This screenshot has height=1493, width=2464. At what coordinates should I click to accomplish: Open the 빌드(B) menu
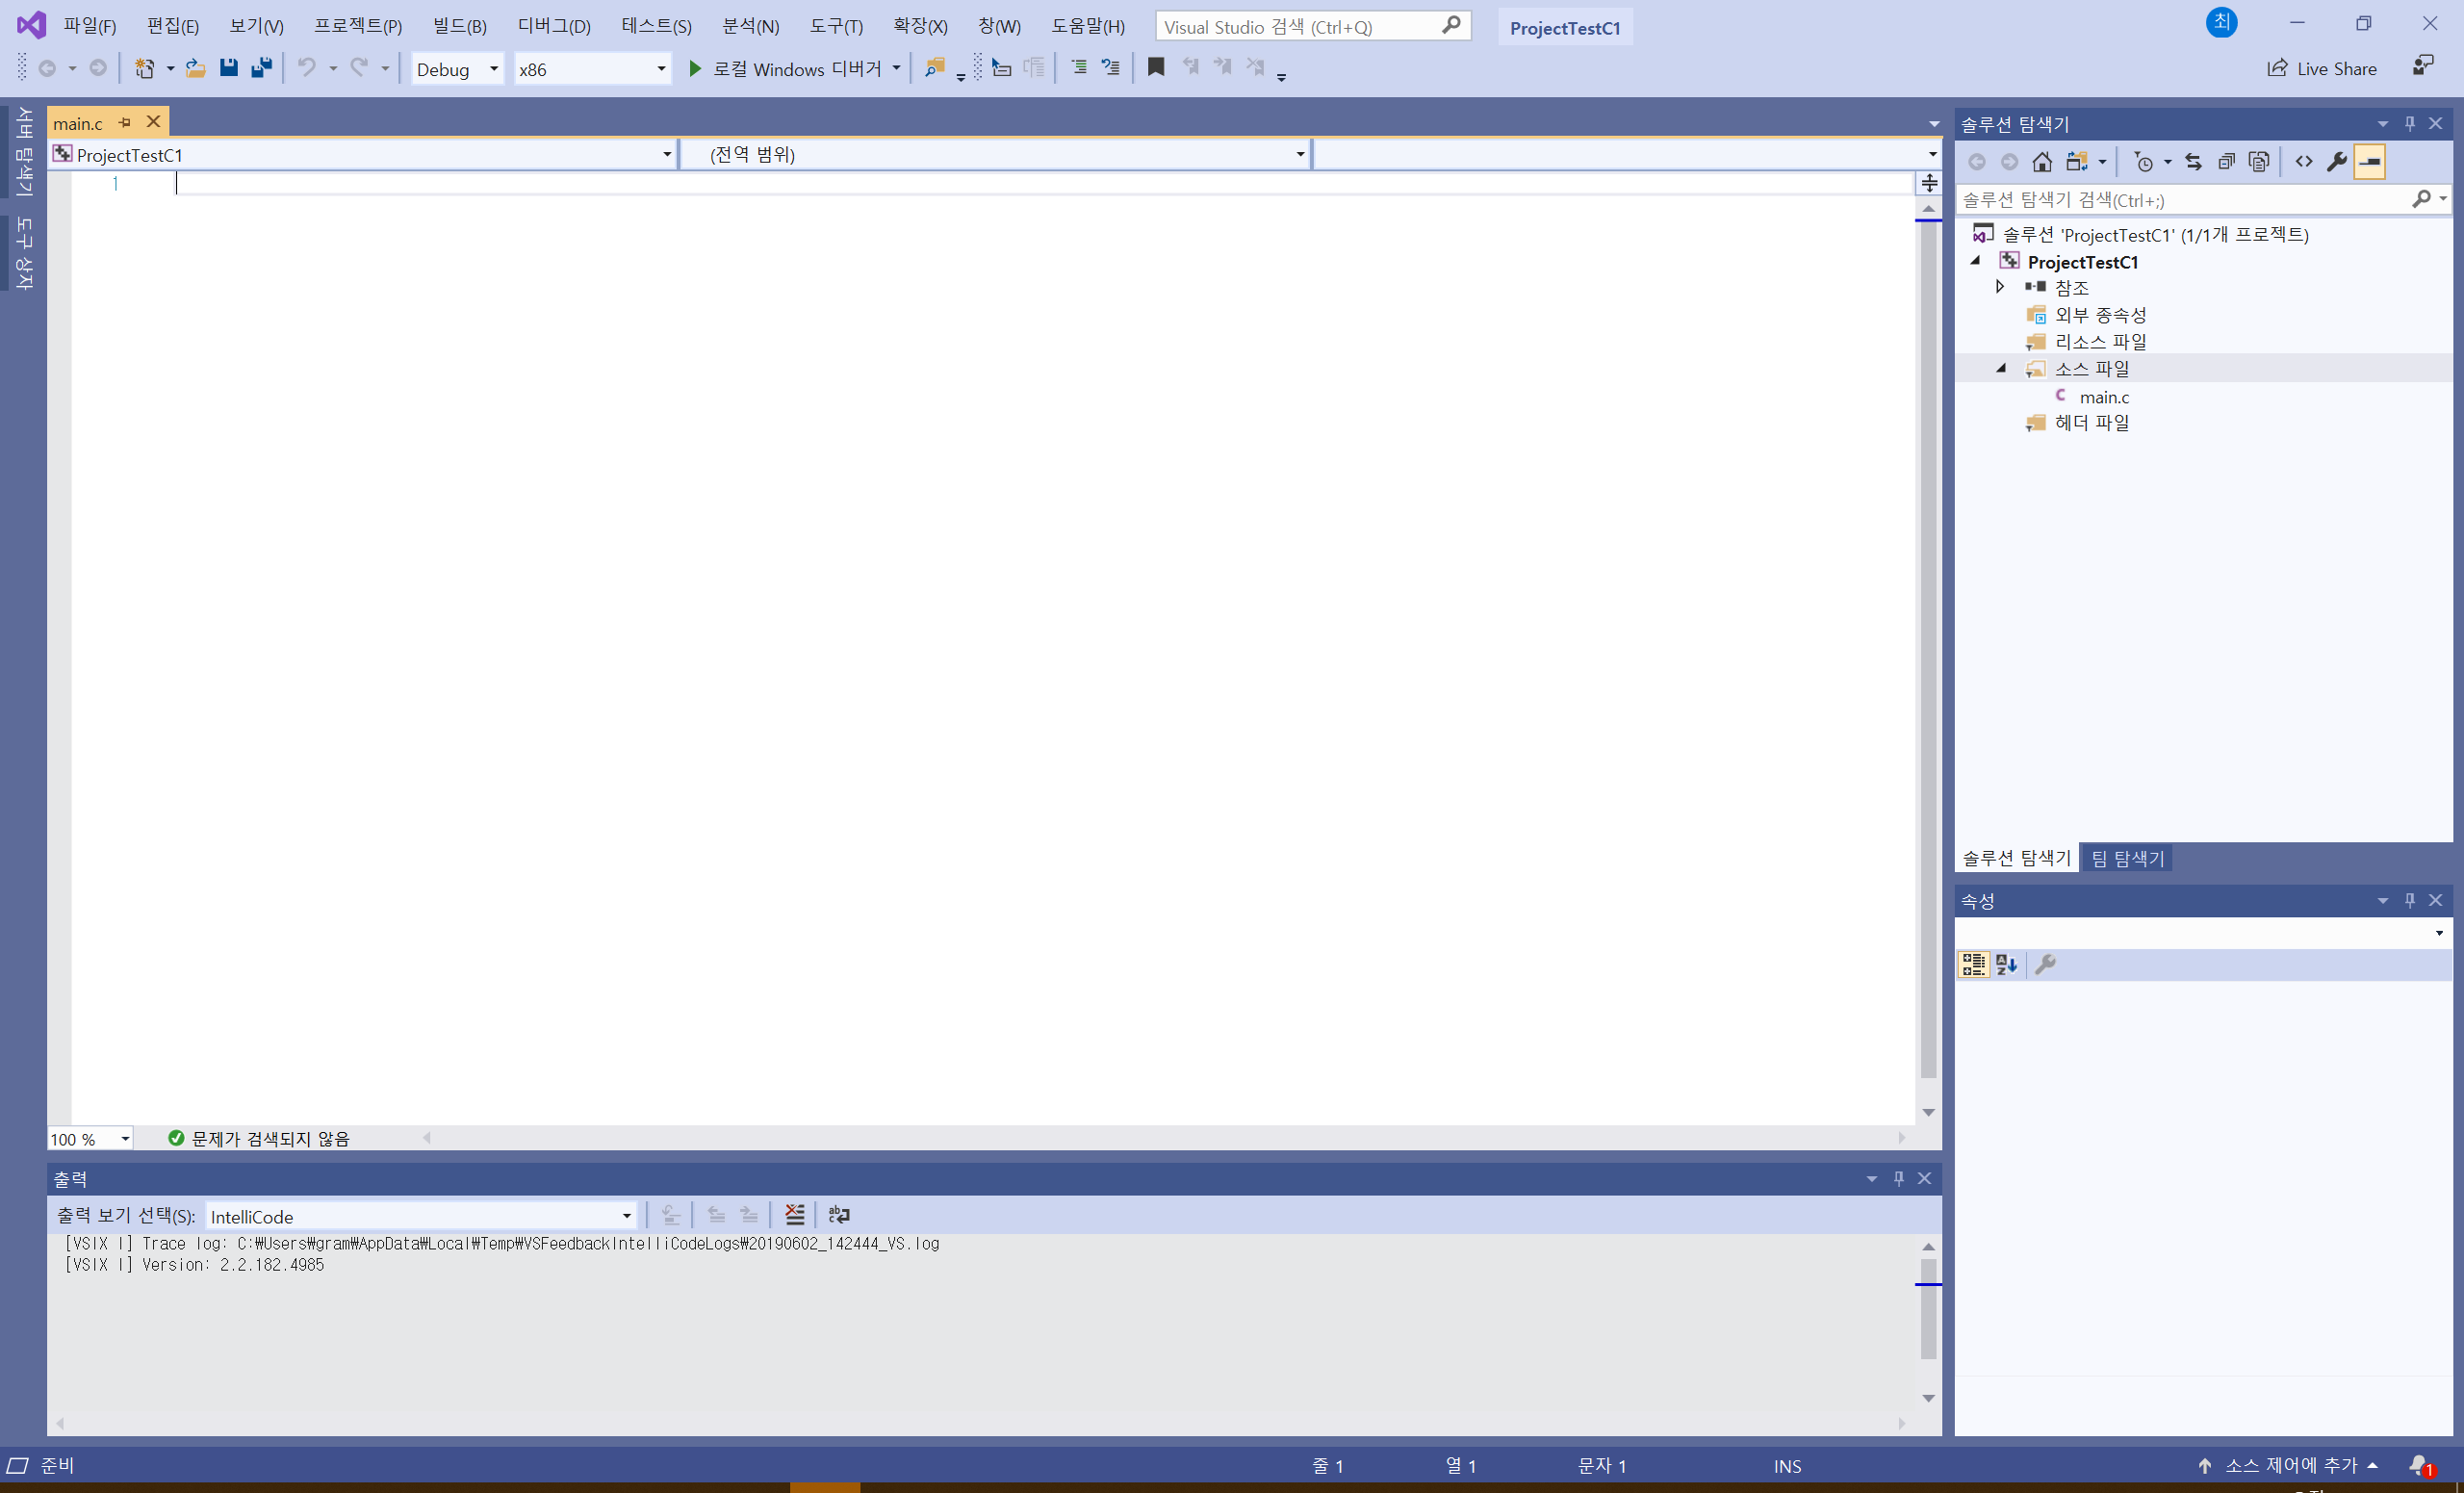(x=459, y=26)
